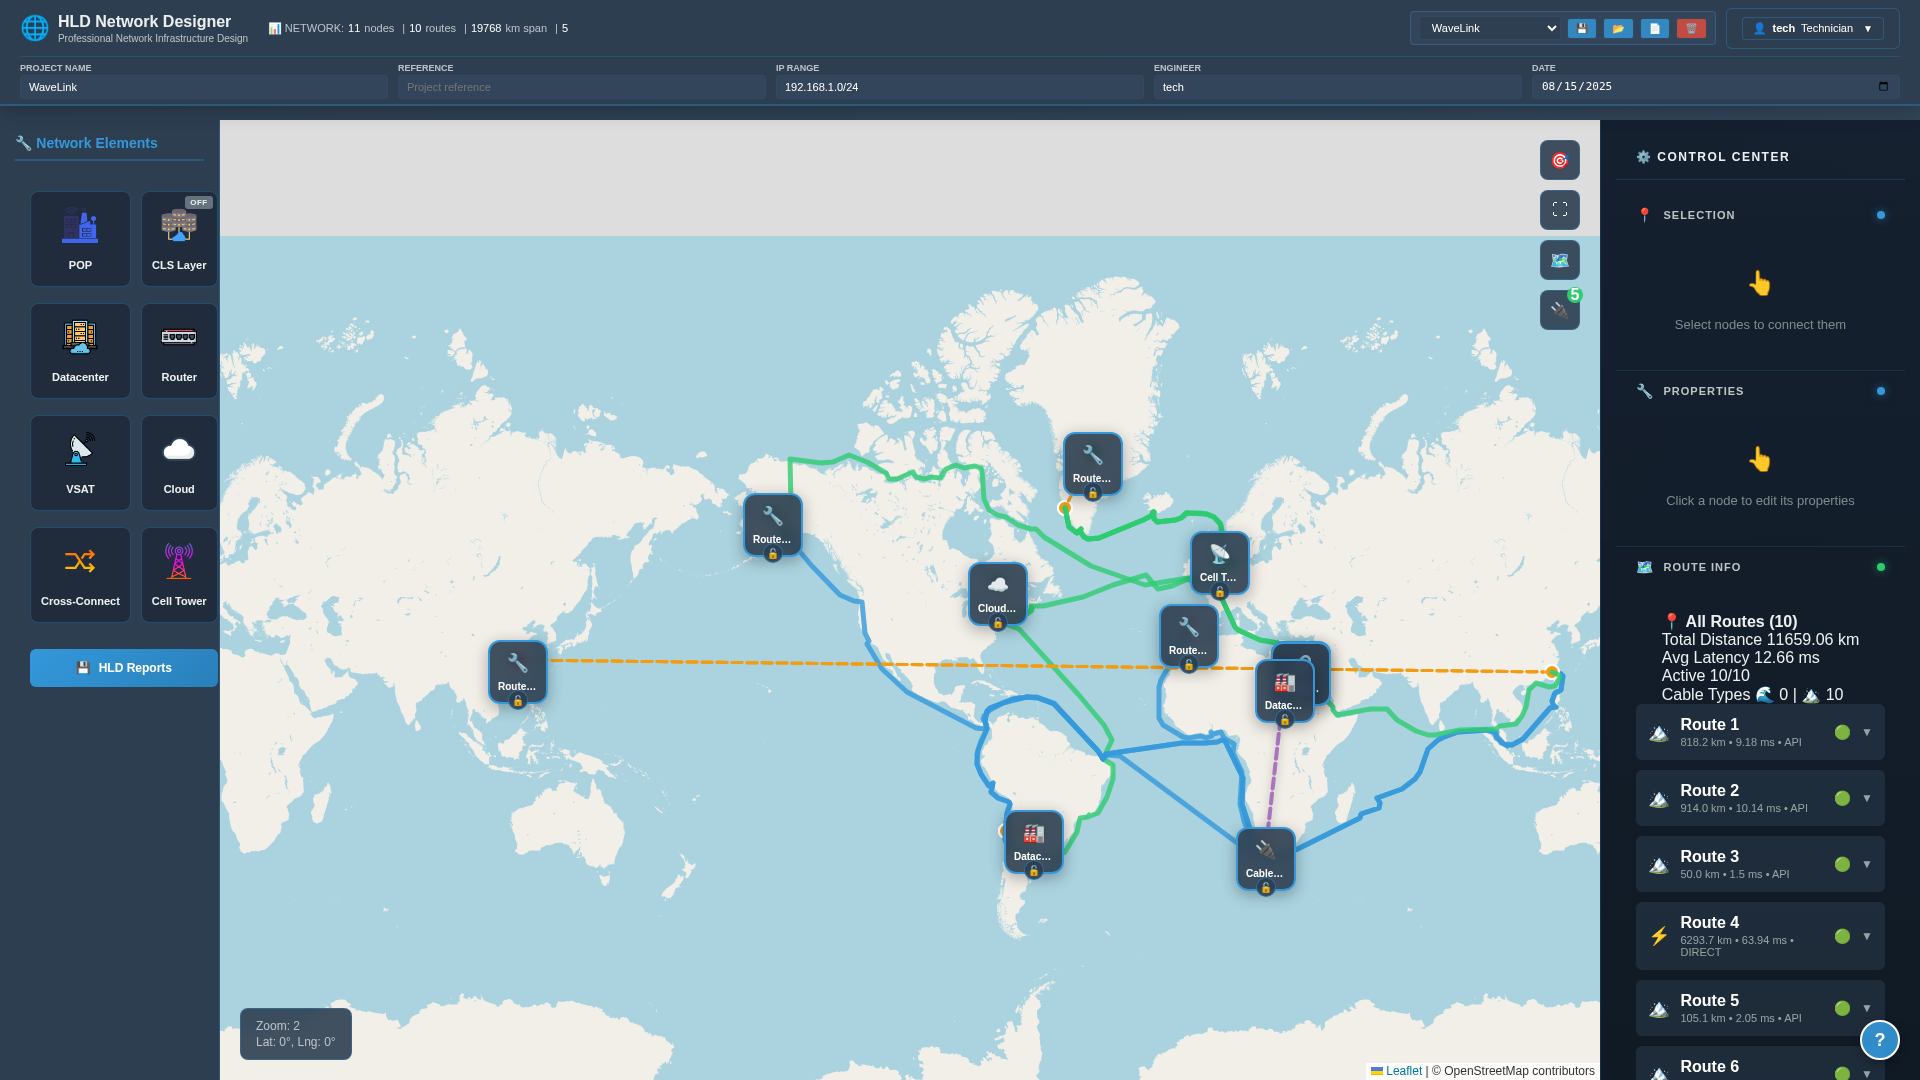
Task: Collapse the Route Info panel header
Action: [1760, 567]
